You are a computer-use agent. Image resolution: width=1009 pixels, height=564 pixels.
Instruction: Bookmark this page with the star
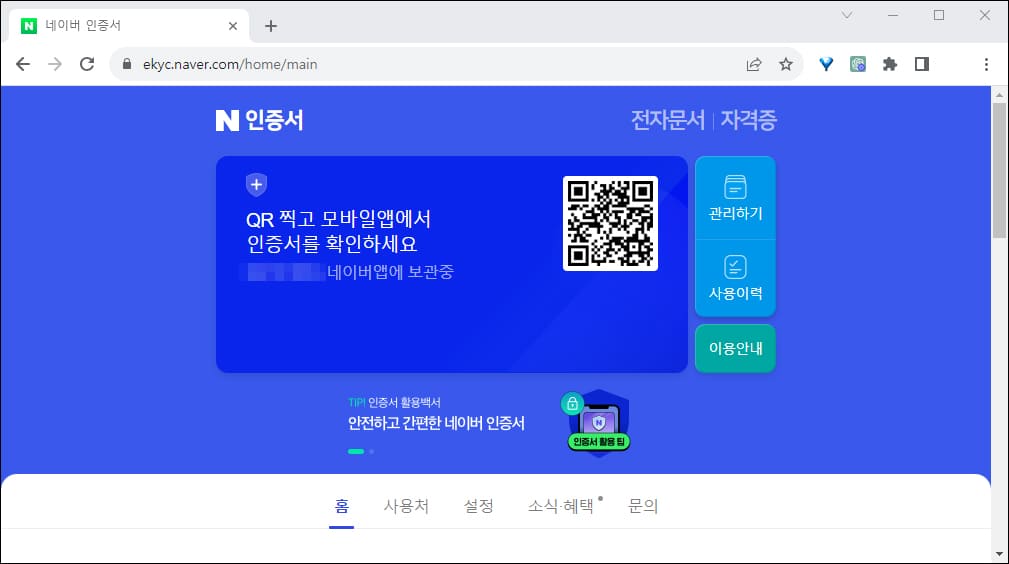pos(786,64)
